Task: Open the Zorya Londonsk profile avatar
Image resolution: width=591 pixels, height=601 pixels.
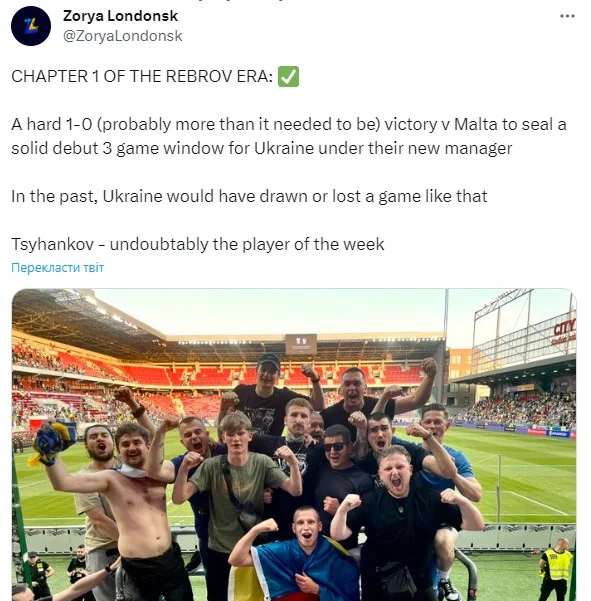Action: [x=31, y=26]
